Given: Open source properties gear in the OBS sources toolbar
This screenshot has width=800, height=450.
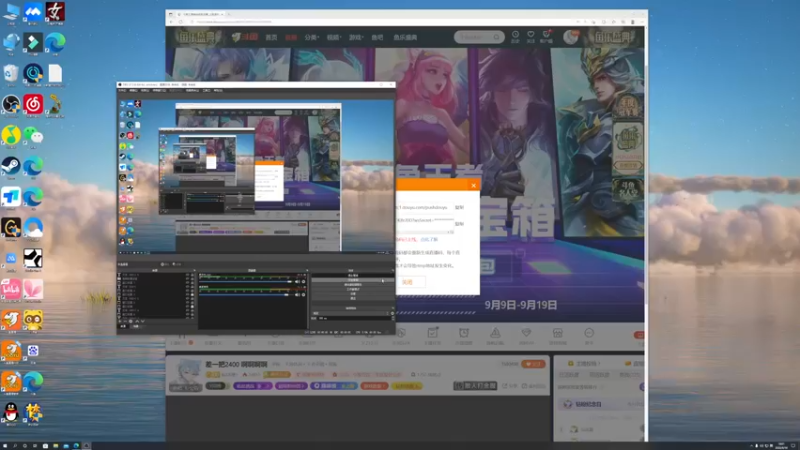Looking at the screenshot, I should (x=131, y=321).
